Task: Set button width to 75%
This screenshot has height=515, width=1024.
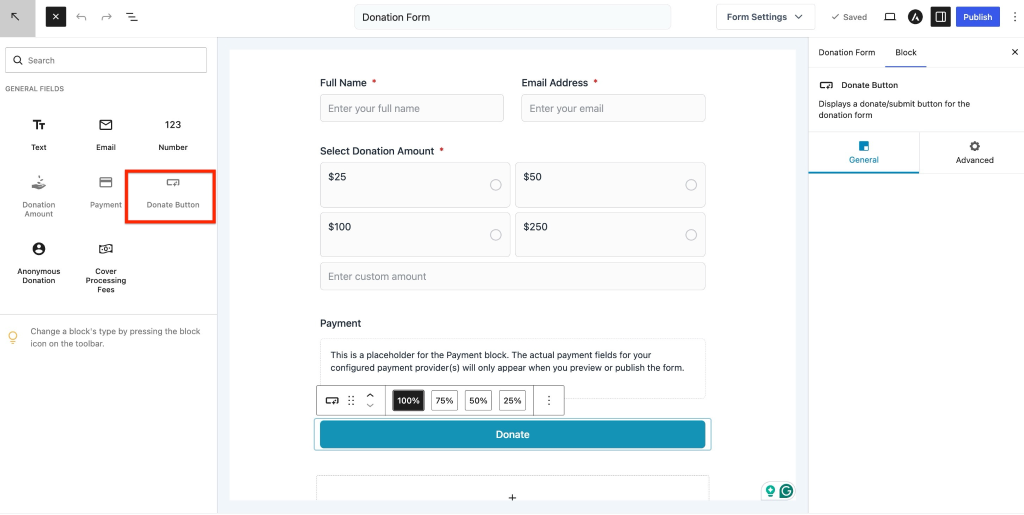Action: [x=445, y=401]
